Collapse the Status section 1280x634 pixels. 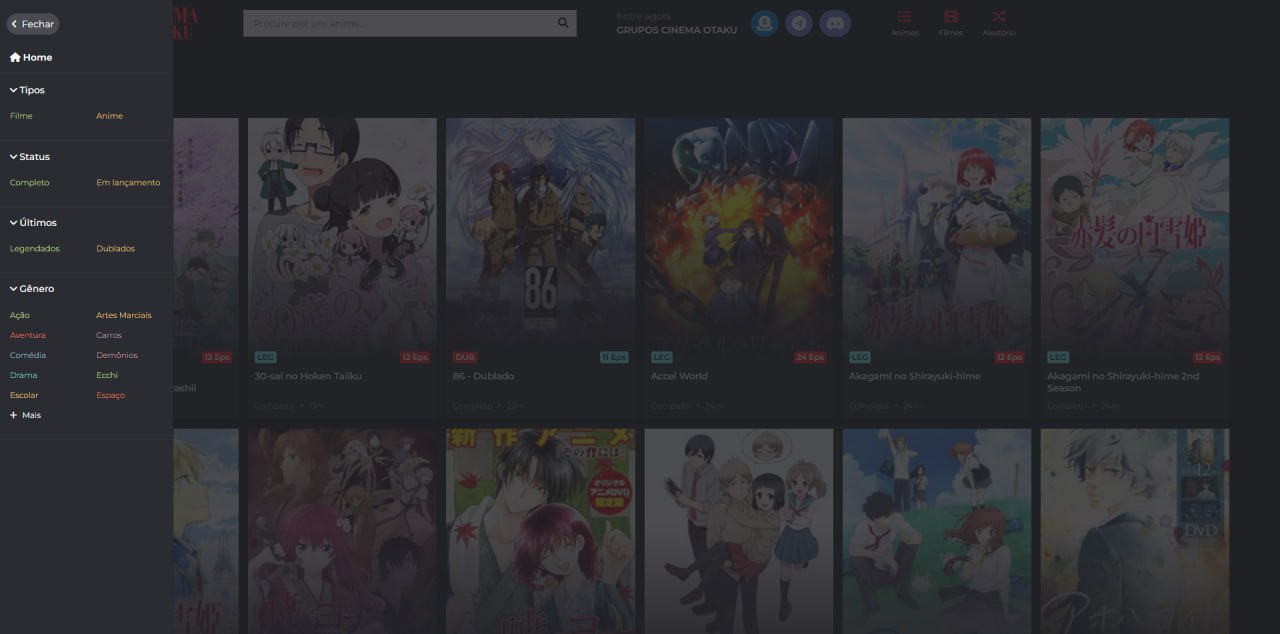click(30, 157)
